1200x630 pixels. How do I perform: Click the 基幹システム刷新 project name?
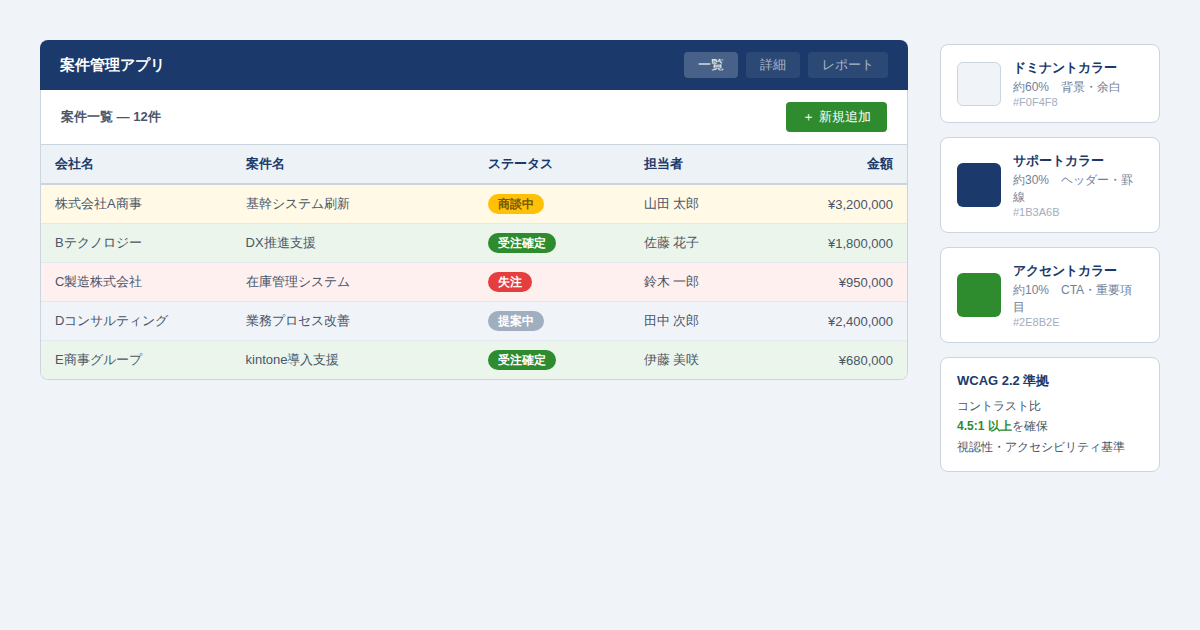(x=298, y=204)
